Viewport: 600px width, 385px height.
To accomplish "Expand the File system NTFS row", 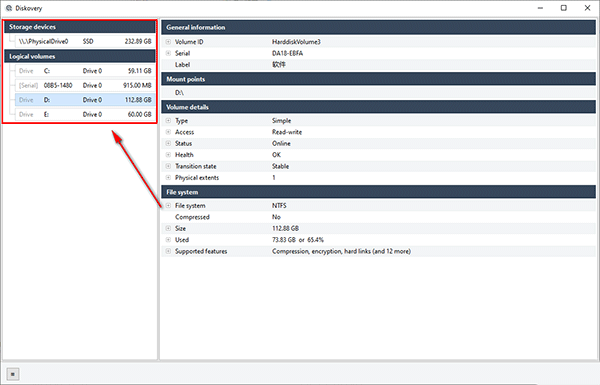I will (x=168, y=206).
